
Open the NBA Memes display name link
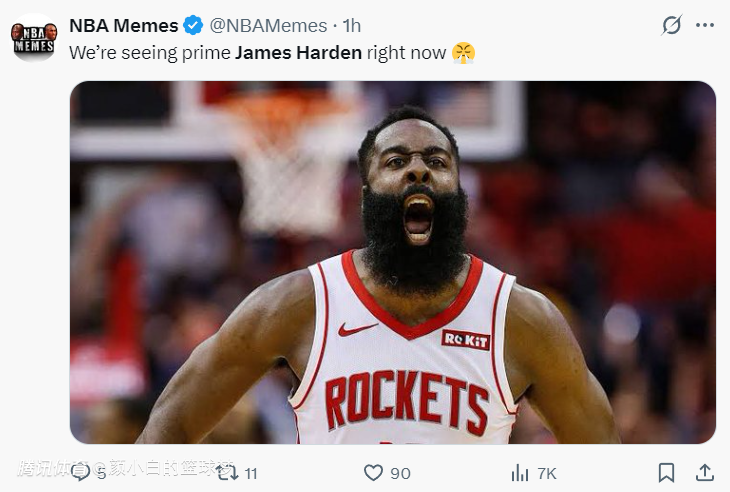pos(123,26)
